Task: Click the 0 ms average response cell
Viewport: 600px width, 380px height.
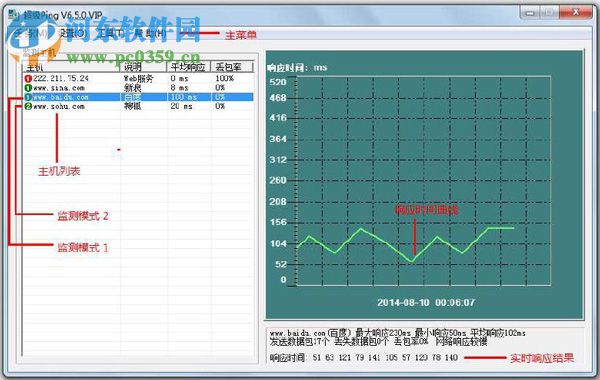Action: (x=179, y=78)
